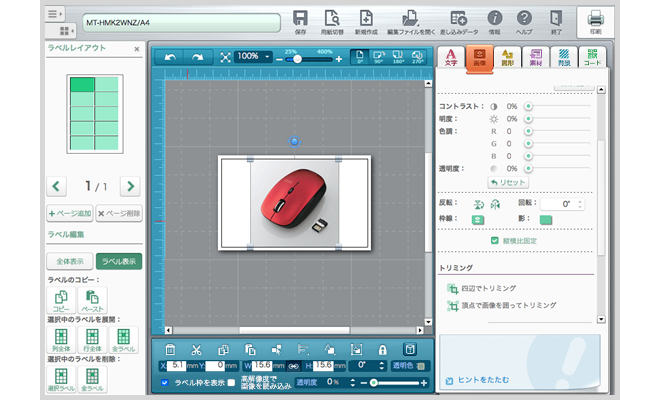Image resolution: width=660 pixels, height=400 pixels.
Task: Open 背景 background tab
Action: [564, 58]
